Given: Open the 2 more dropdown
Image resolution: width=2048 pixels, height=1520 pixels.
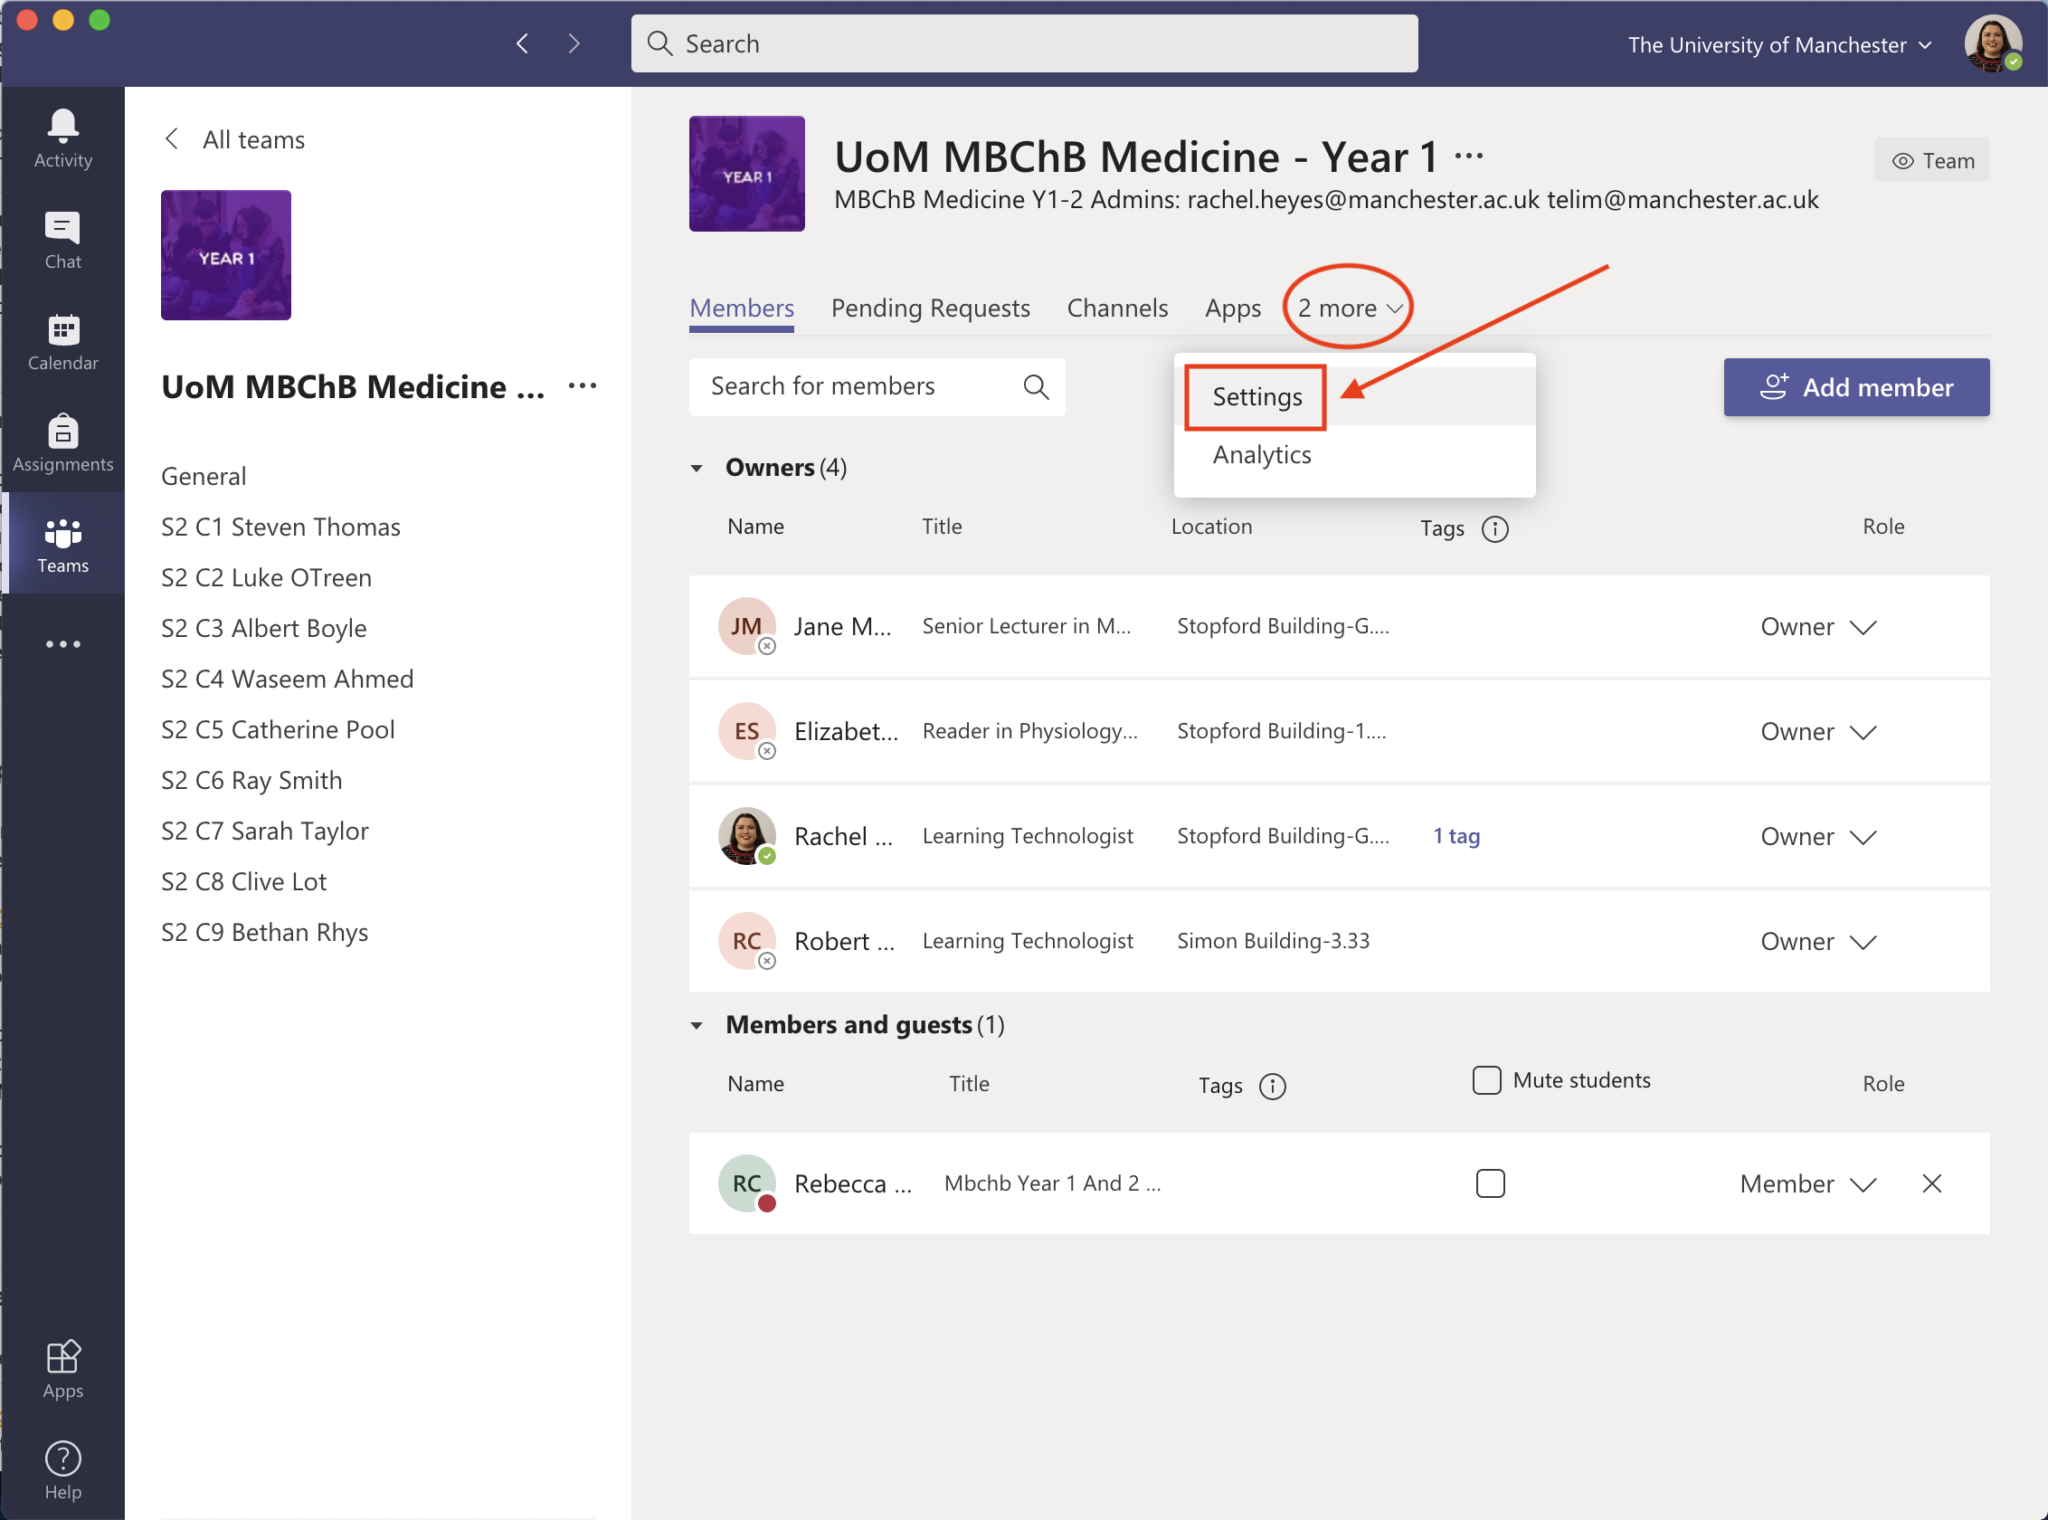Looking at the screenshot, I should coord(1346,308).
